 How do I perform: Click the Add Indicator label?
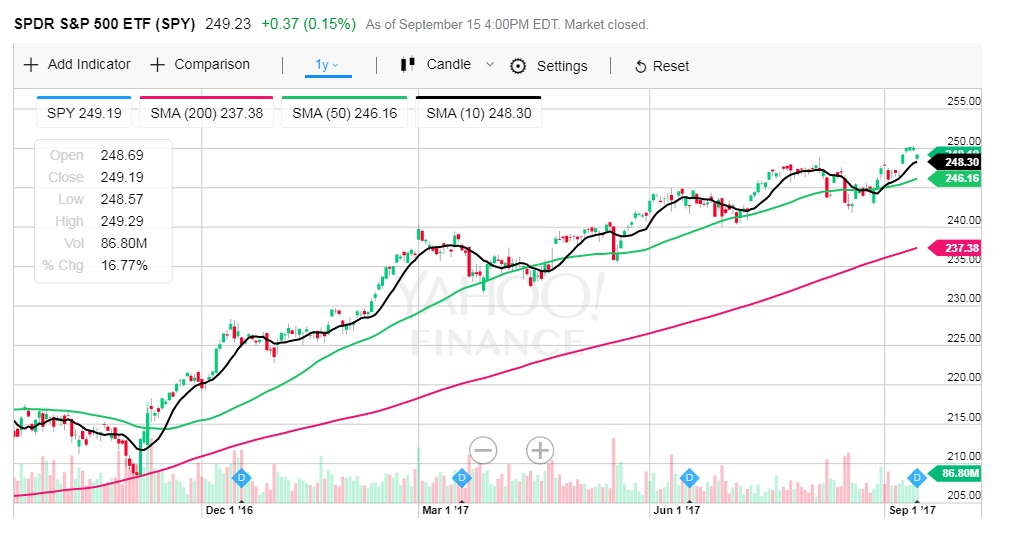[89, 64]
